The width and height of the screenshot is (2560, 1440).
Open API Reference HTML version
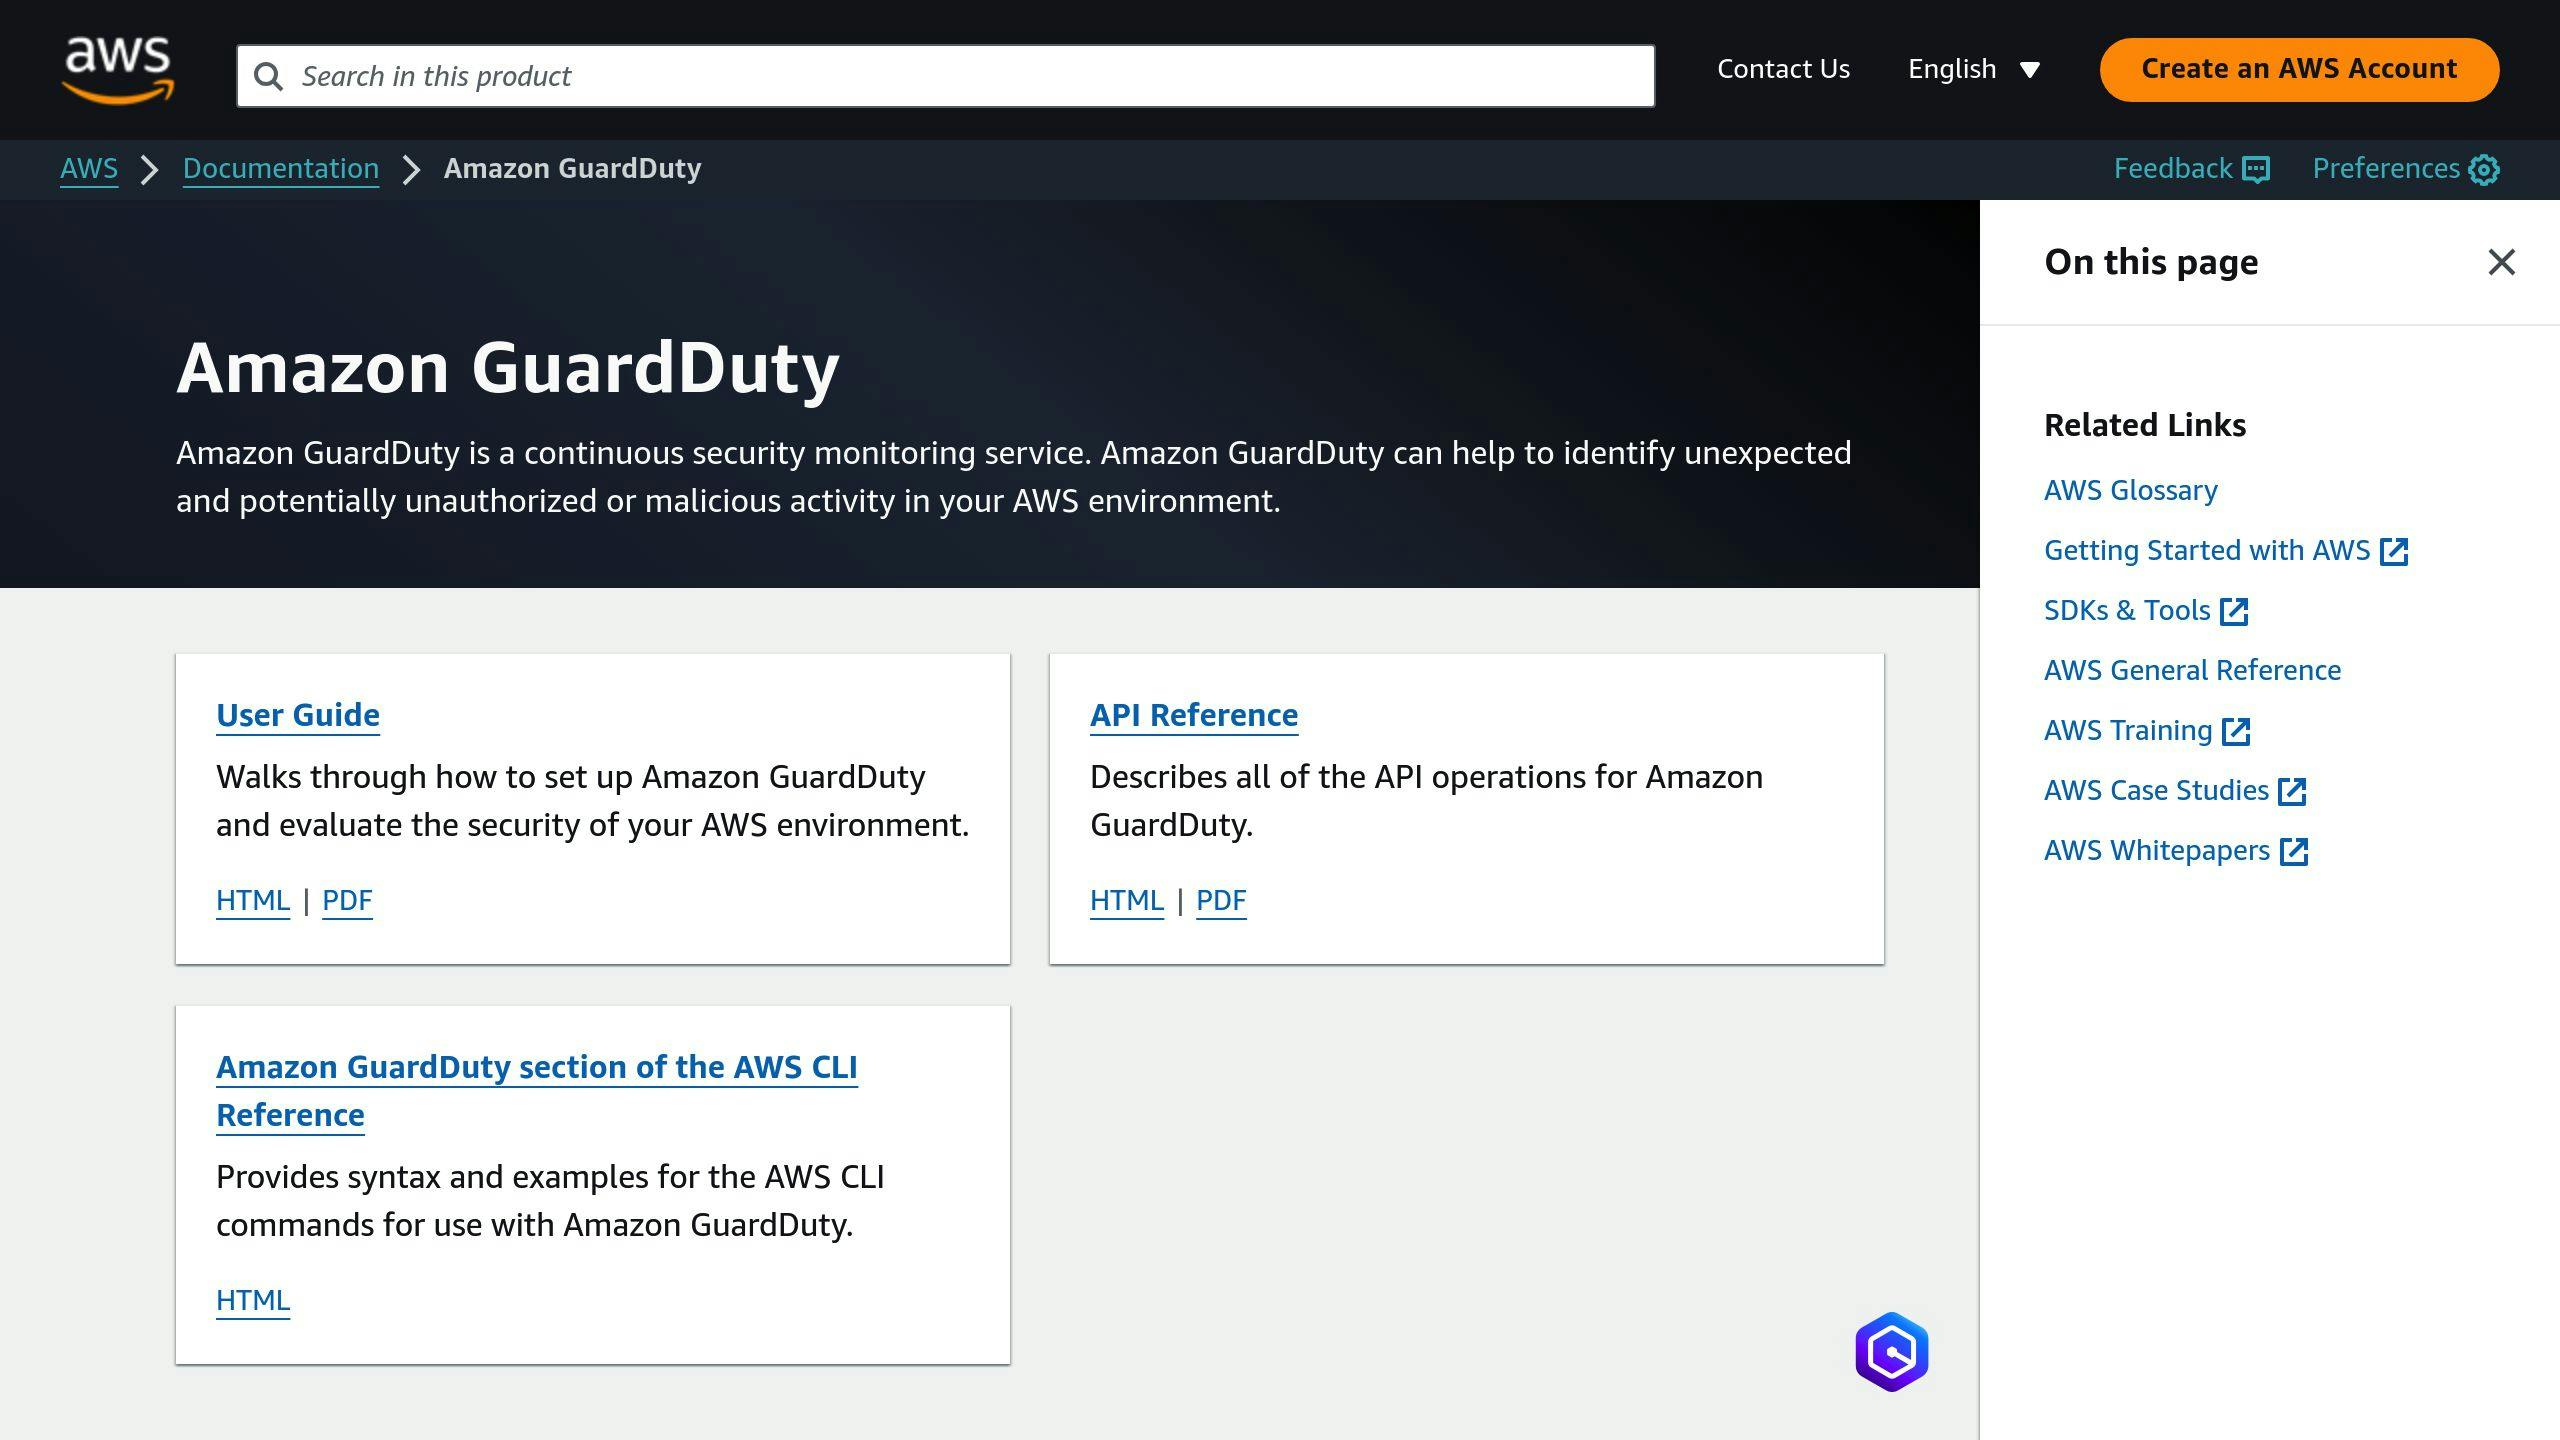1127,900
